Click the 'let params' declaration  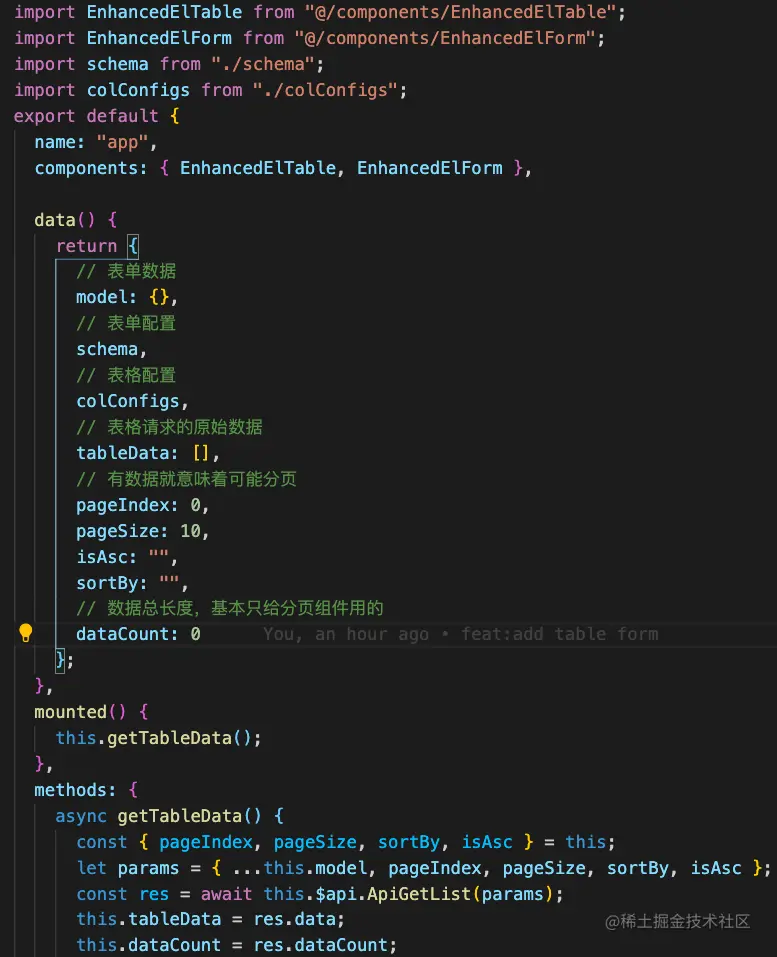(x=423, y=869)
